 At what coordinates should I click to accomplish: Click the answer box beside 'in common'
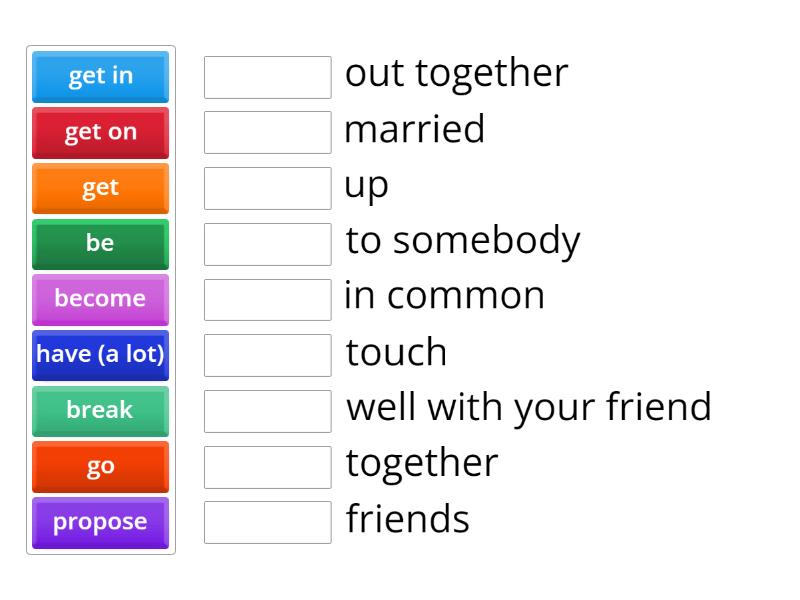267,299
